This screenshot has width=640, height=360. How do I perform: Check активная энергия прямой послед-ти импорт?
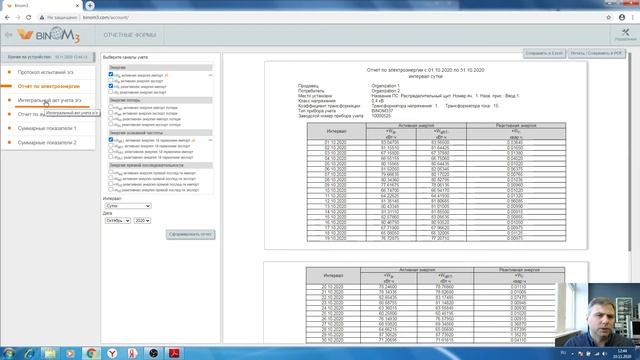(111, 172)
